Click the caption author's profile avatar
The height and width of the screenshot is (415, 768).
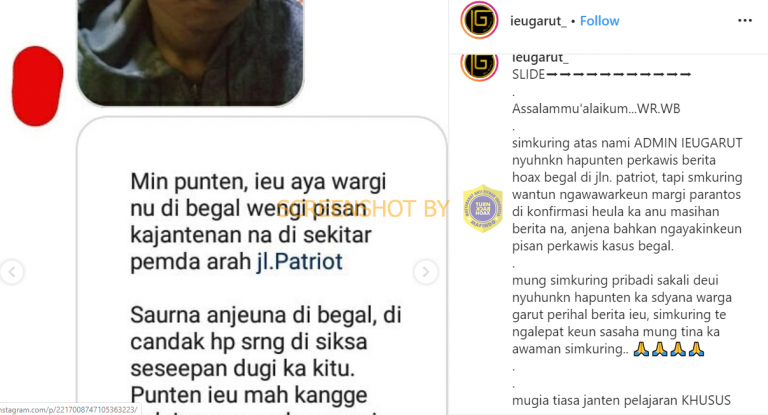click(x=480, y=66)
